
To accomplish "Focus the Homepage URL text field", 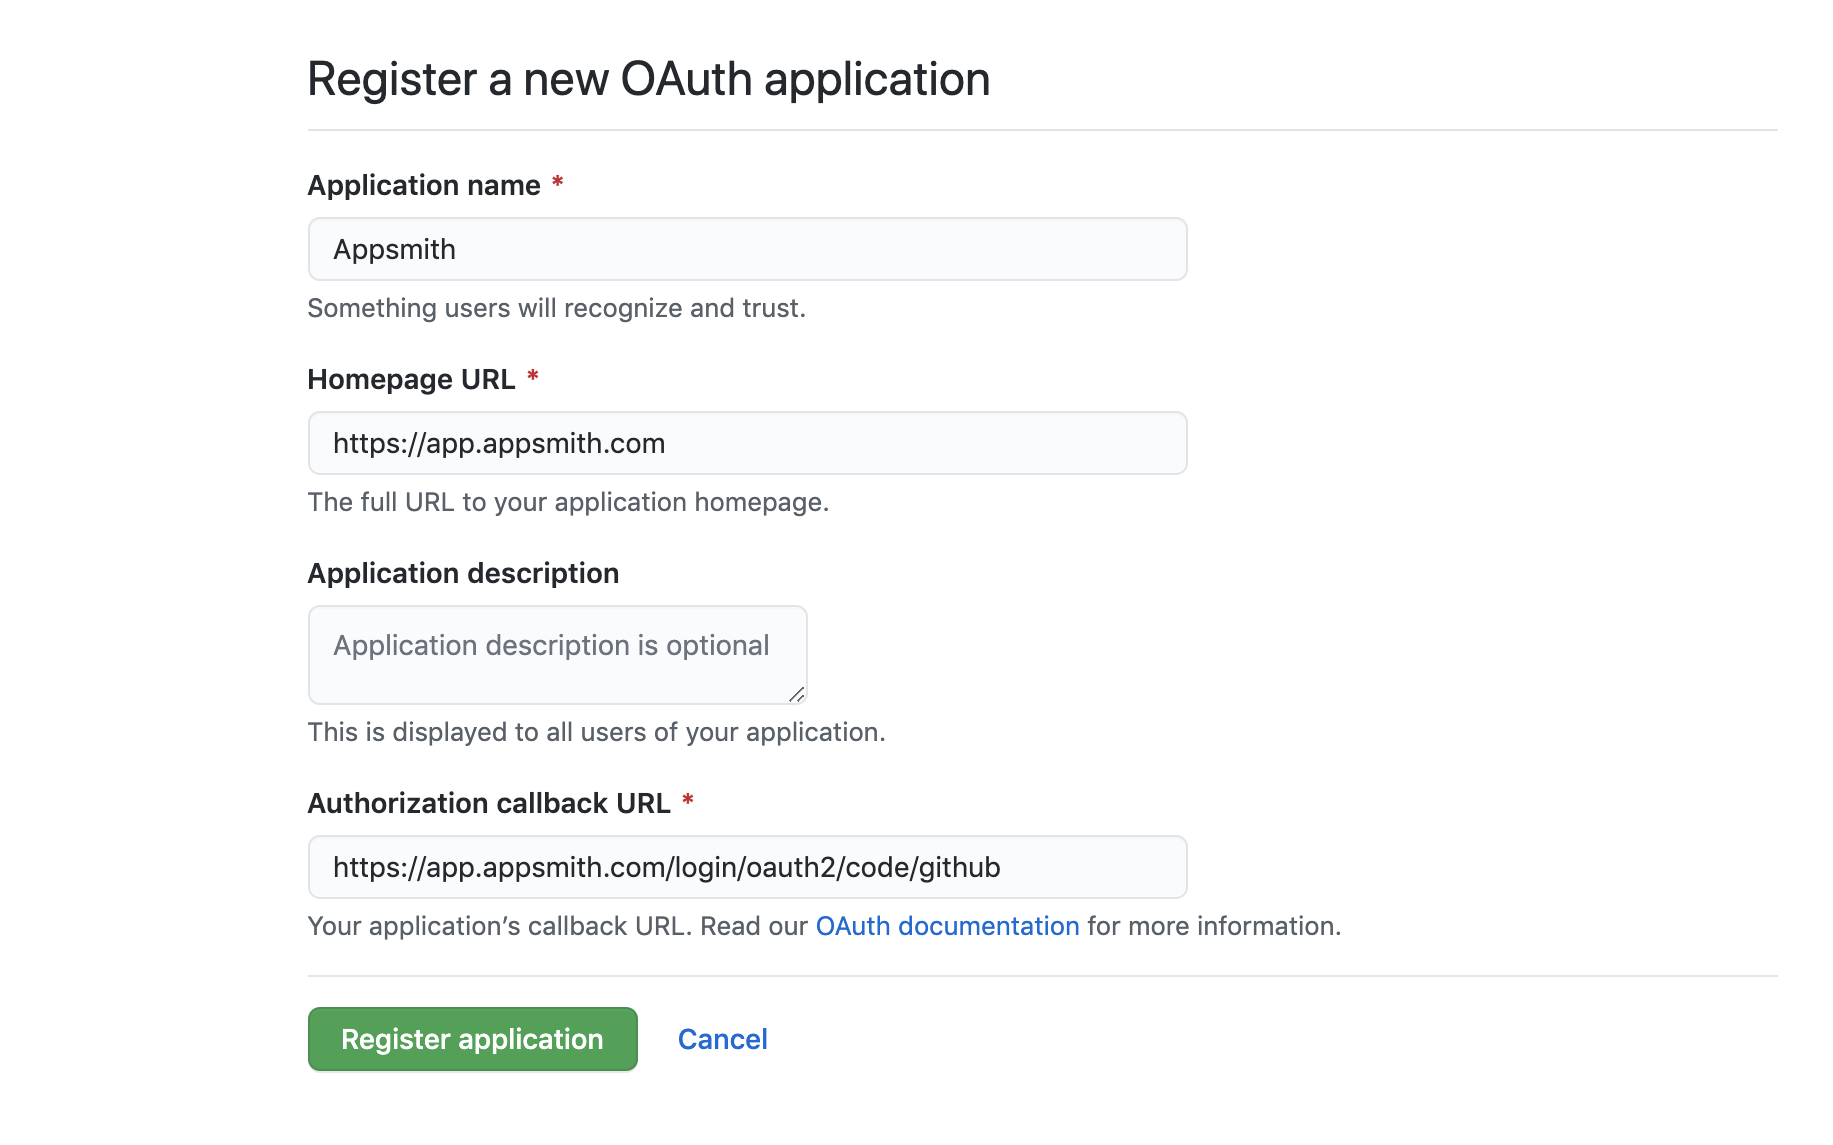I will point(747,443).
